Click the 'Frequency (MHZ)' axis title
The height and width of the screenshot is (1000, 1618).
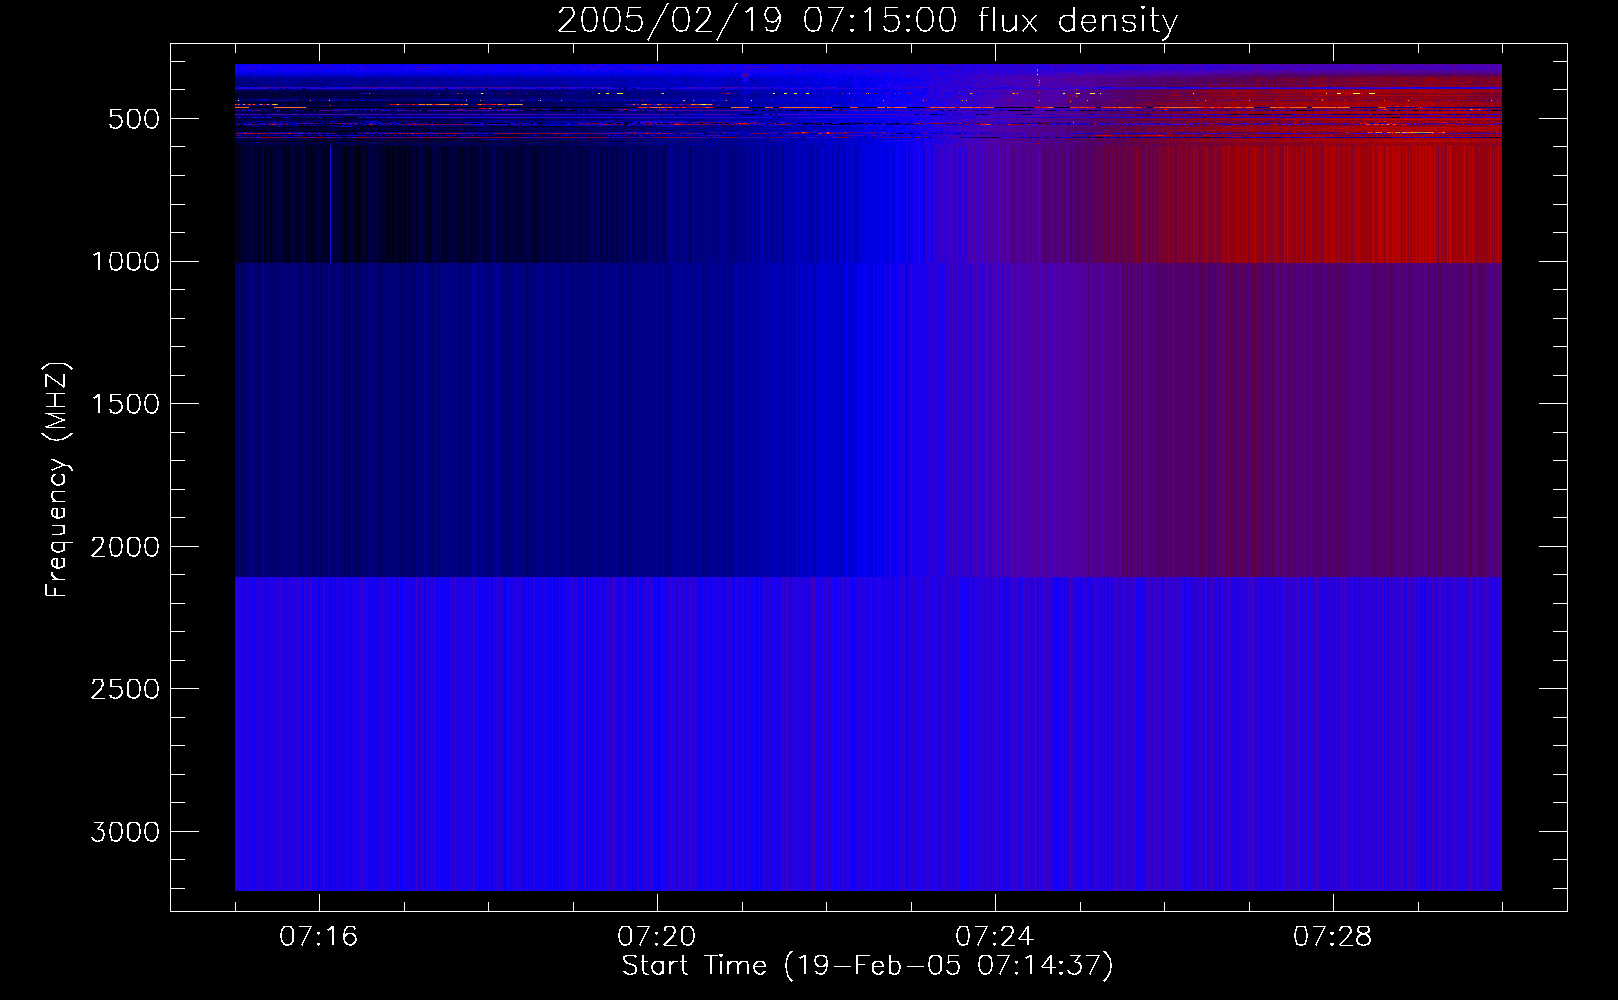coord(57,480)
